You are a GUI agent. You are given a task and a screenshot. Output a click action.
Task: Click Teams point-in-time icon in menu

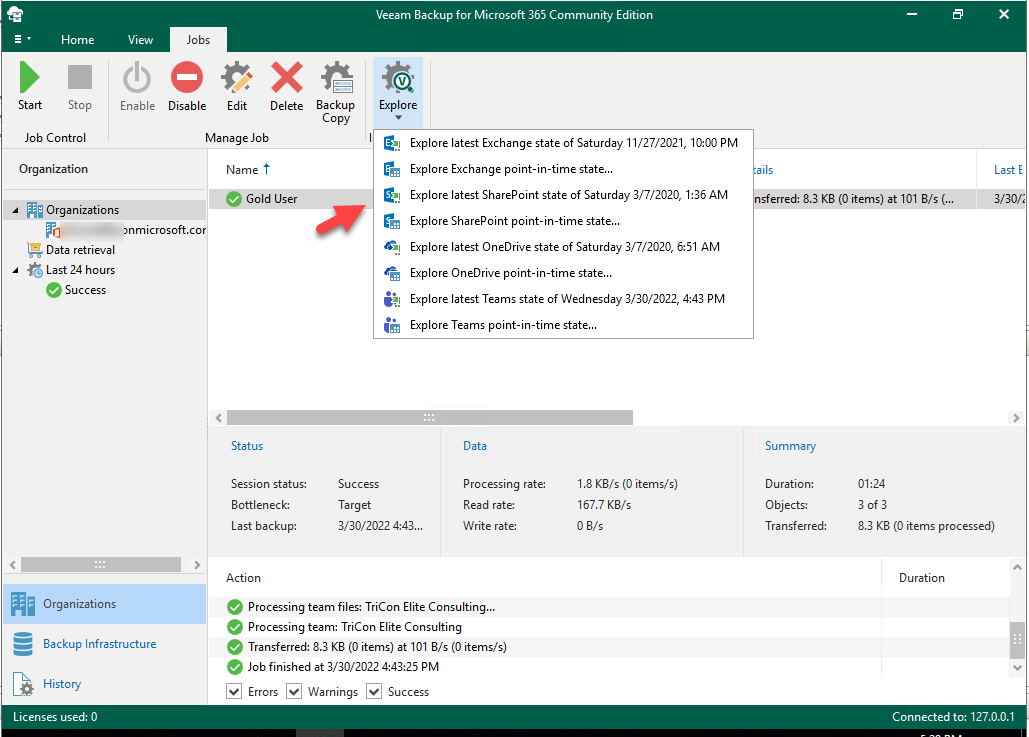tap(392, 325)
